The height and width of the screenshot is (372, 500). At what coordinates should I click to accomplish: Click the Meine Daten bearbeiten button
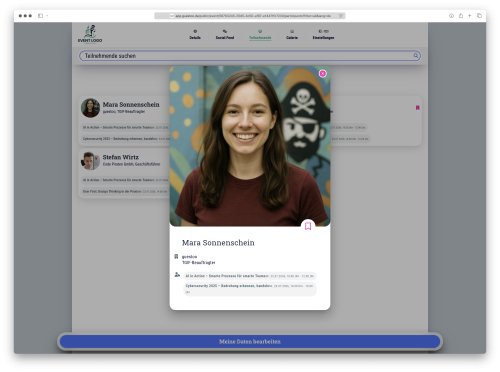[x=250, y=342]
